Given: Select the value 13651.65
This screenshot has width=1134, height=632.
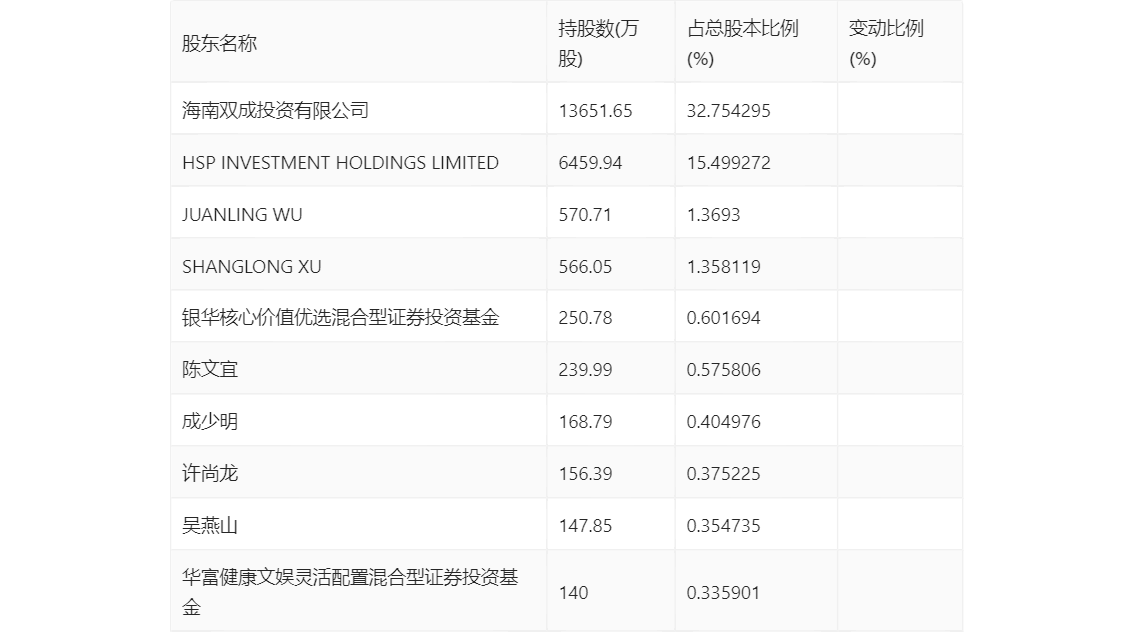Looking at the screenshot, I should (x=595, y=111).
